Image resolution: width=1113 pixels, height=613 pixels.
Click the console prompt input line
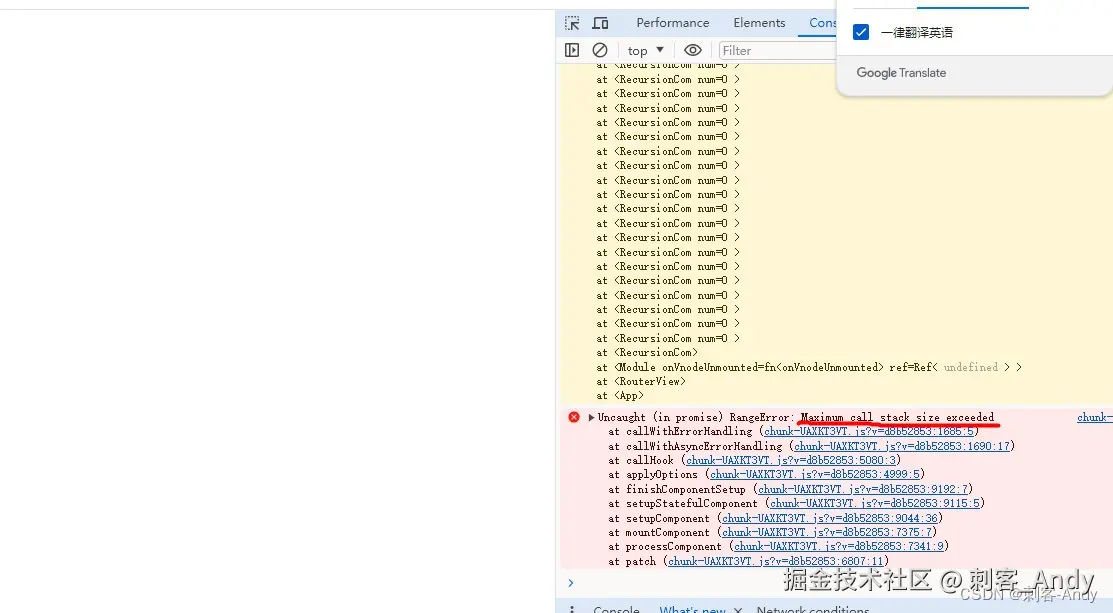(x=838, y=583)
